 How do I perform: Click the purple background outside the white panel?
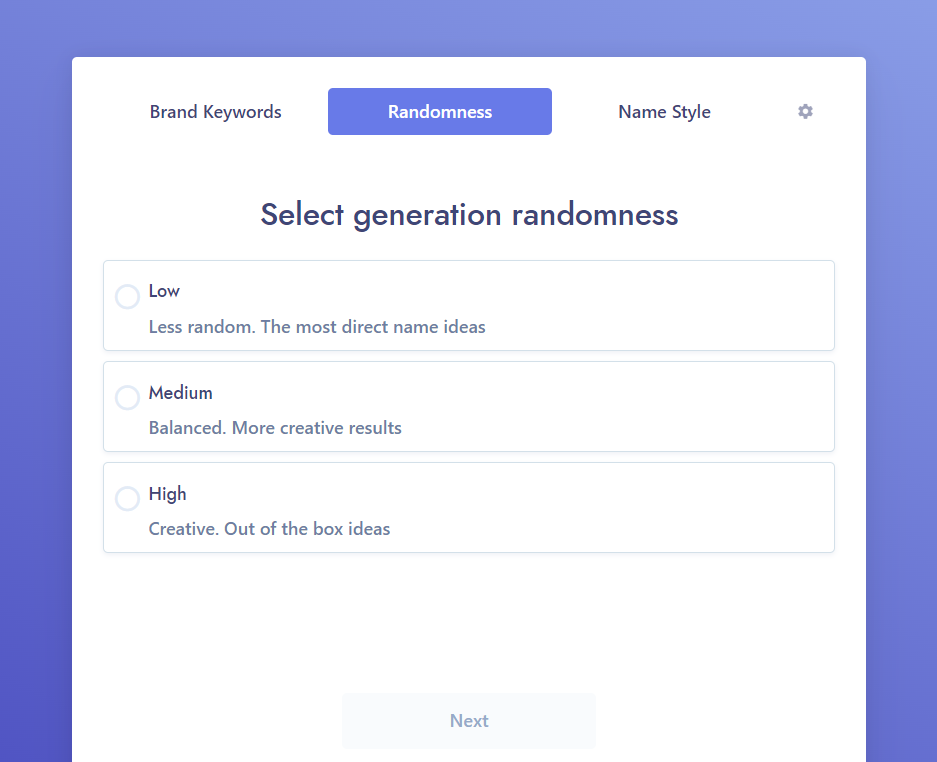pyautogui.click(x=35, y=400)
